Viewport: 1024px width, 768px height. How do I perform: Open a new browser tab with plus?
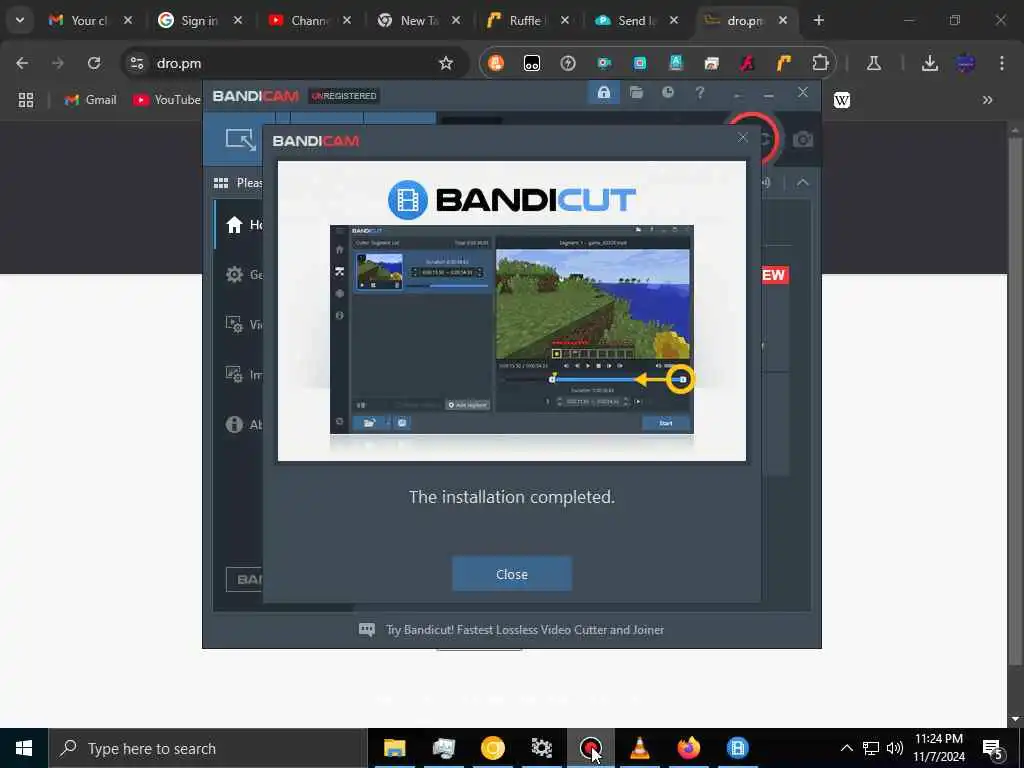click(x=819, y=20)
